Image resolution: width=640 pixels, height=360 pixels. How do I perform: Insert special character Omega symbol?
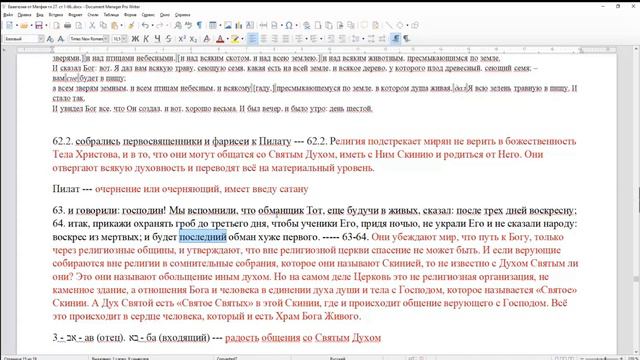(289, 25)
